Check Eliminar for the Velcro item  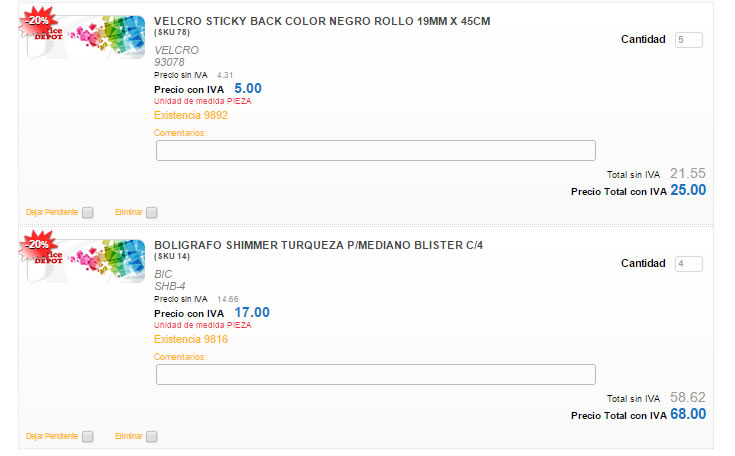[x=151, y=212]
